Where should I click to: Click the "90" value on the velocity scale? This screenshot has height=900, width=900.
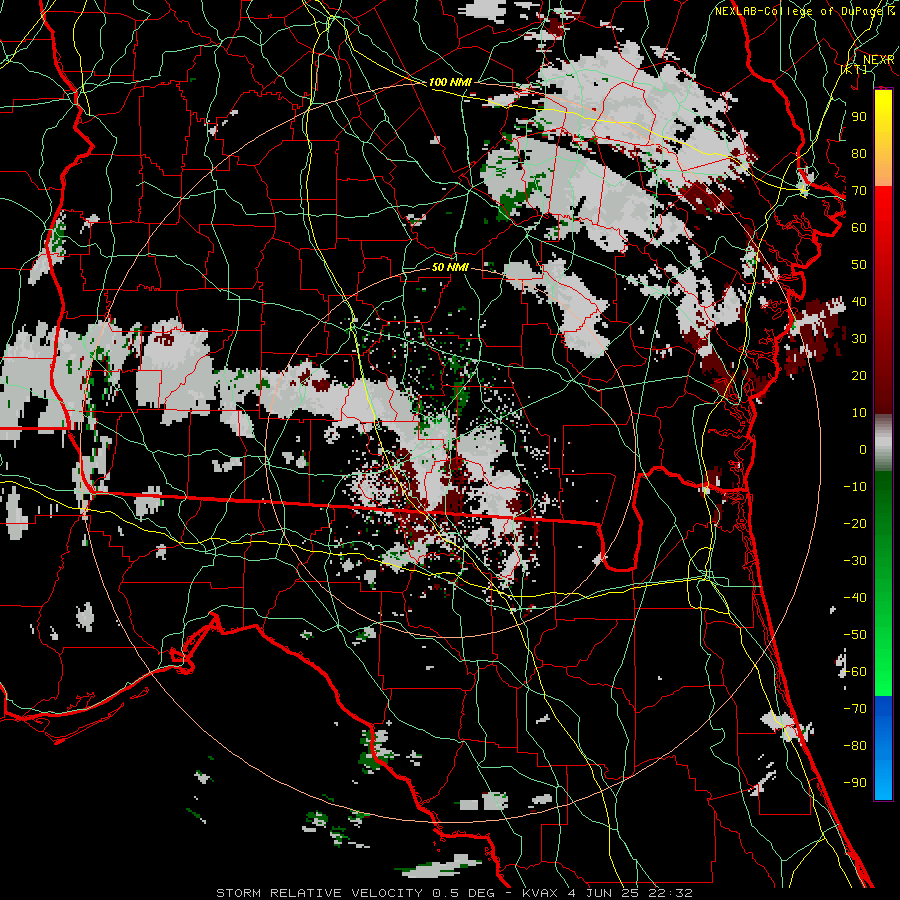[859, 117]
